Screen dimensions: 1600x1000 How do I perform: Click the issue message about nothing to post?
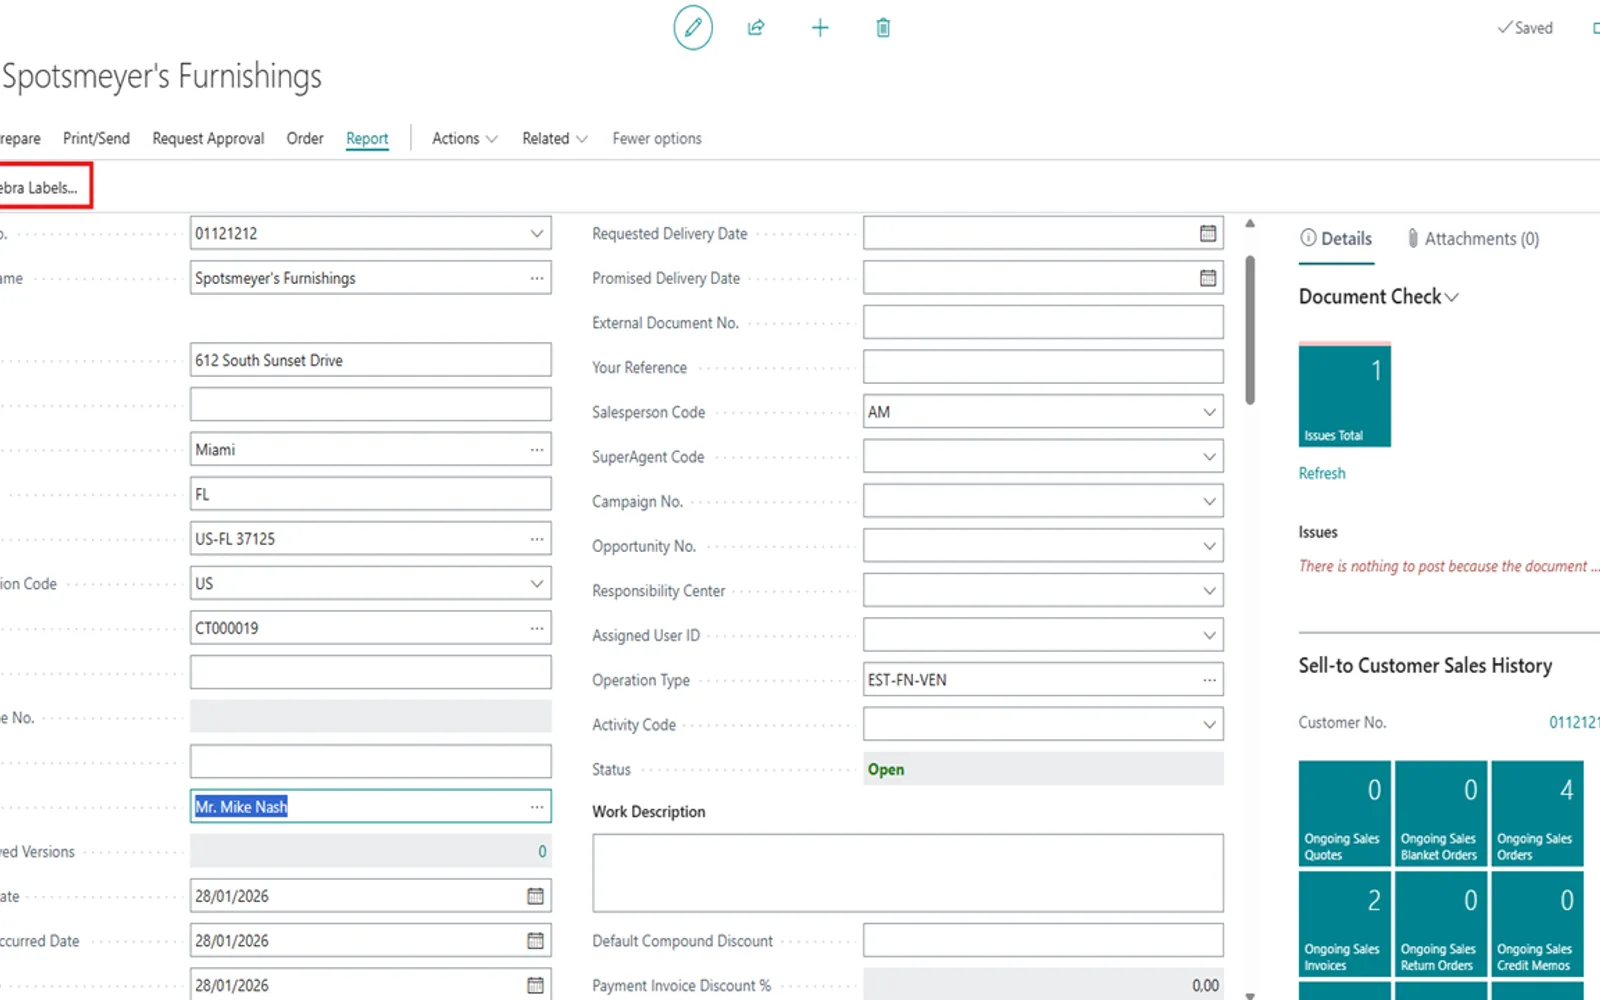(x=1448, y=566)
